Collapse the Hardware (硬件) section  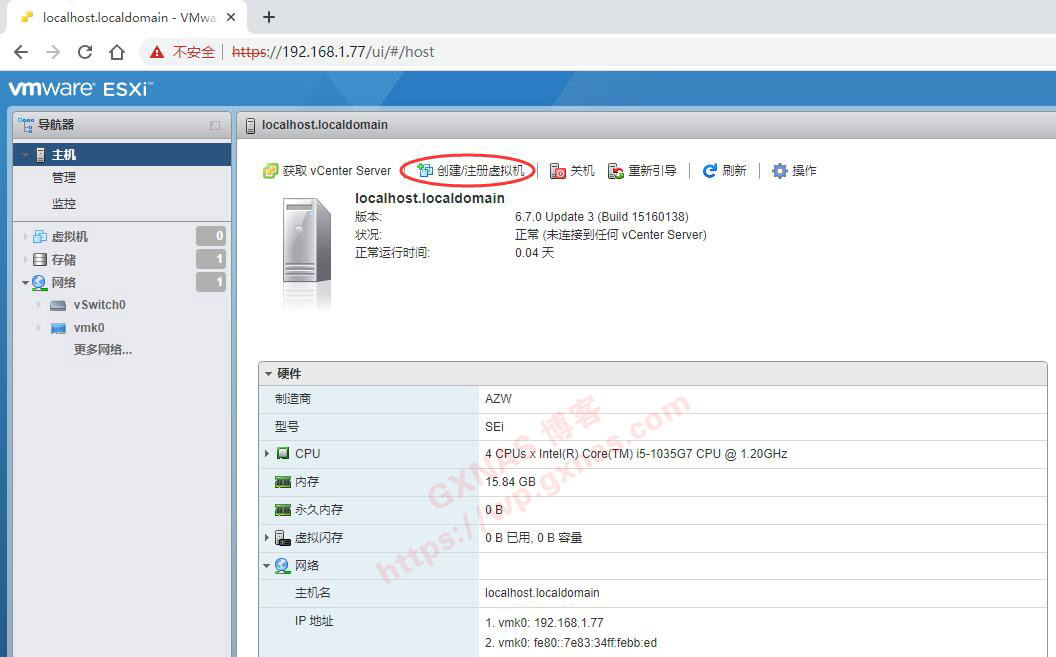pos(268,374)
